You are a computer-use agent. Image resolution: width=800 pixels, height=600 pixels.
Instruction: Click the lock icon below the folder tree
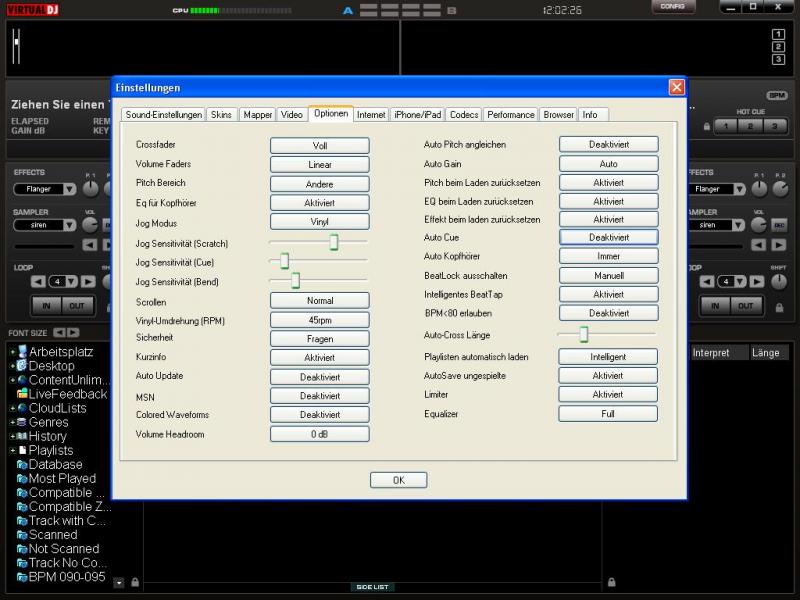click(x=134, y=582)
